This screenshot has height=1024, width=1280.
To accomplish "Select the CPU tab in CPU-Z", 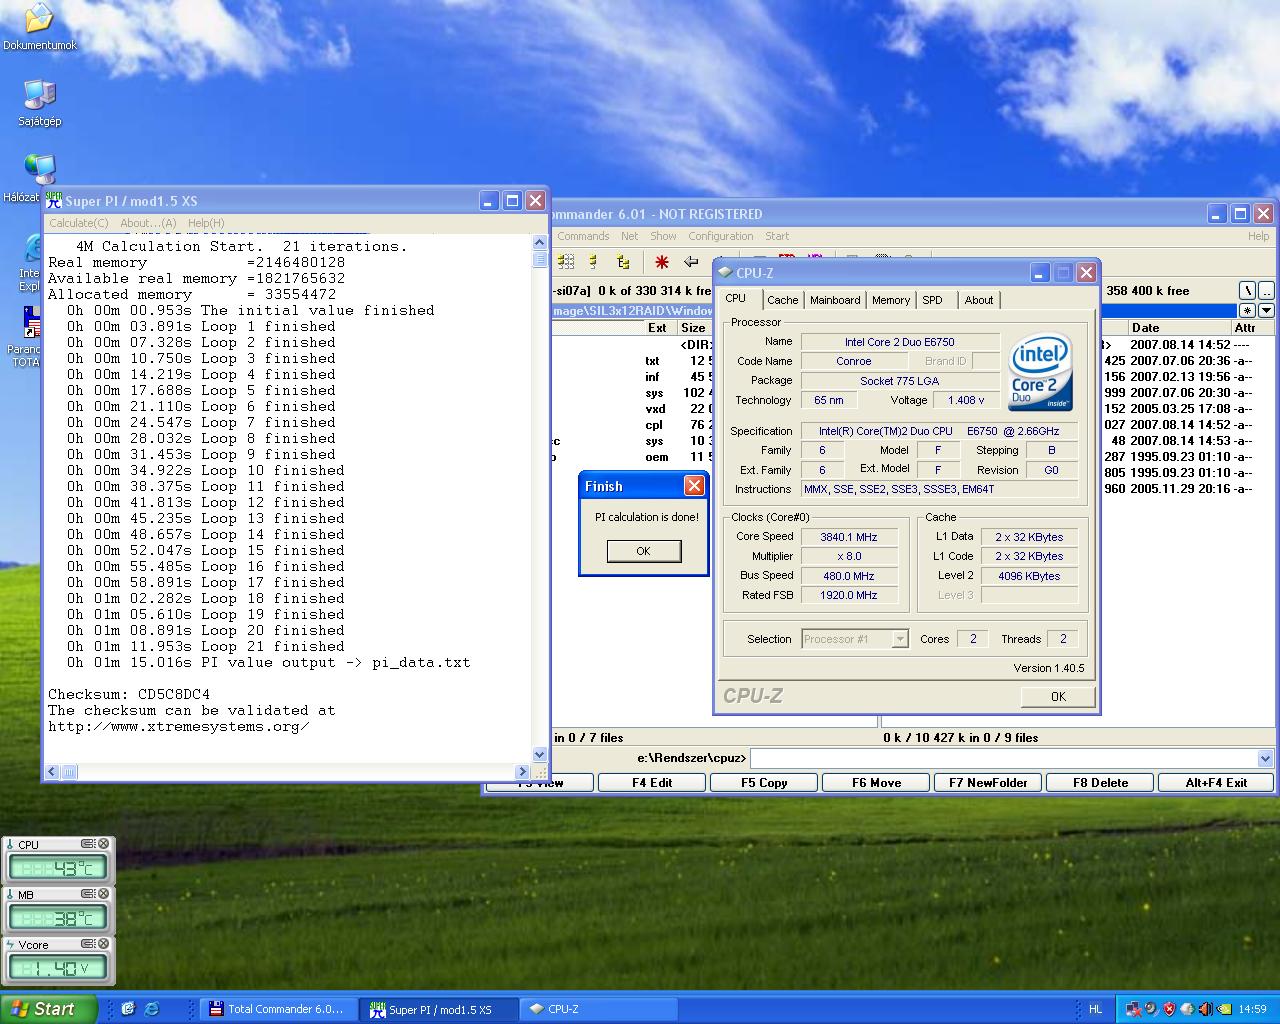I will point(736,298).
